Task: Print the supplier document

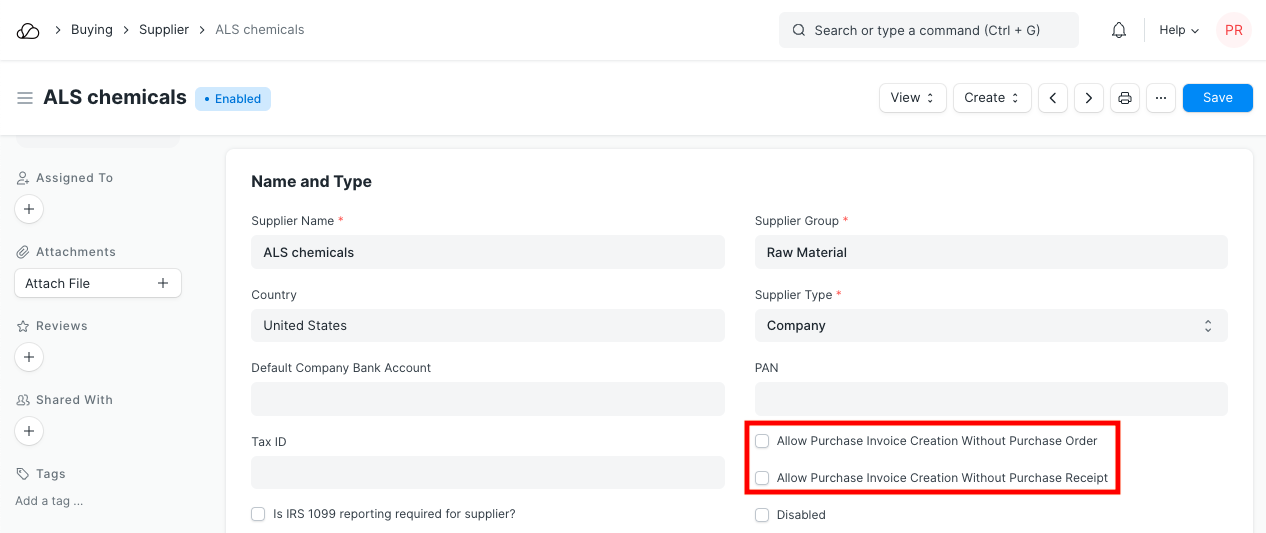Action: (1125, 98)
